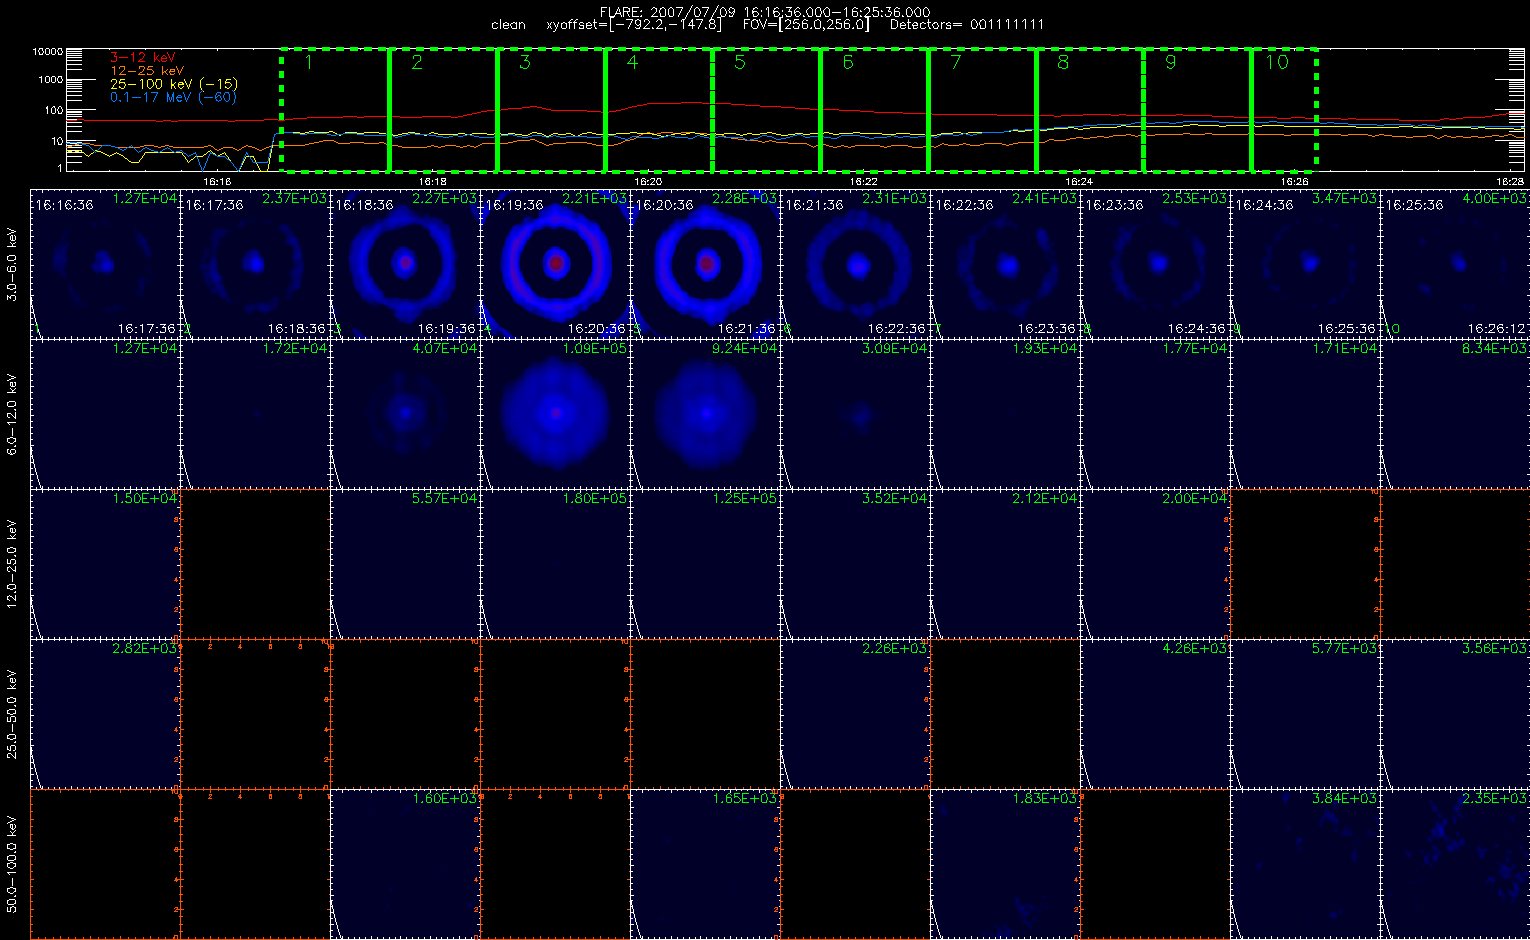Click the 5.57E+04 peak value label
The image size is (1530, 940).
coord(445,499)
